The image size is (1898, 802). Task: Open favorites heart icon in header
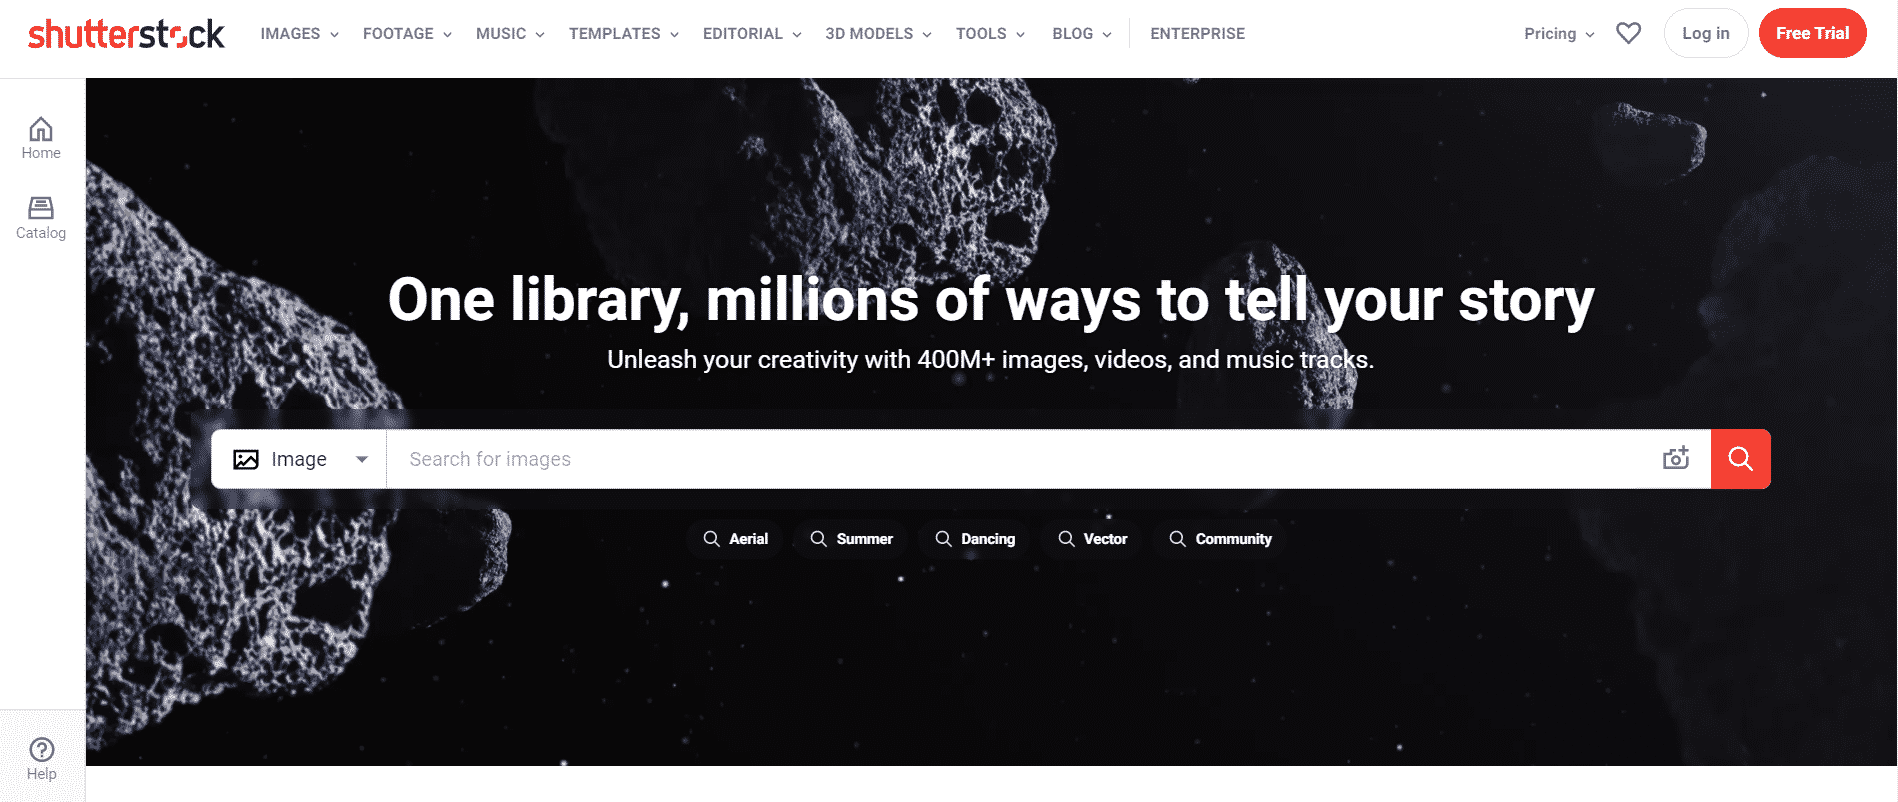(1629, 33)
